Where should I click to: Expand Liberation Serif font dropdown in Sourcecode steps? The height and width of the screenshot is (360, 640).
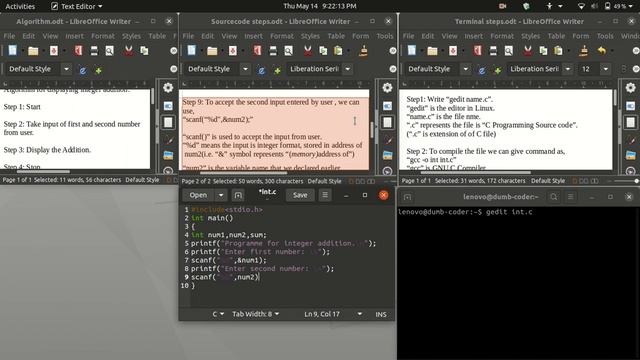(348, 69)
